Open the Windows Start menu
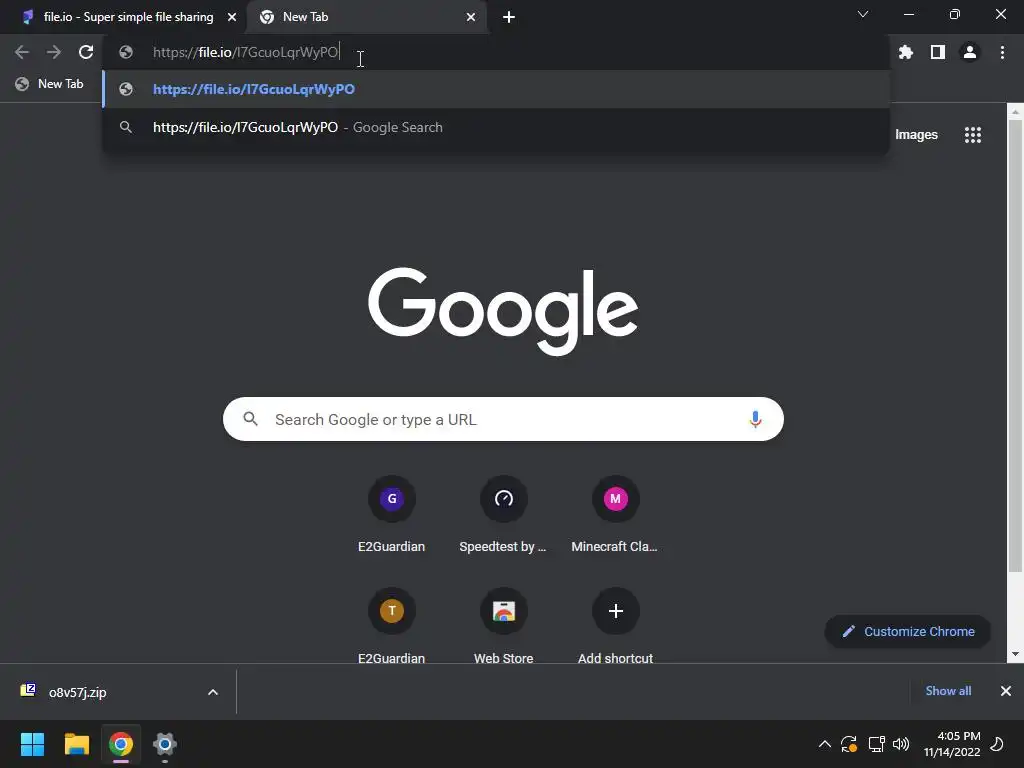The height and width of the screenshot is (768, 1024). [32, 744]
